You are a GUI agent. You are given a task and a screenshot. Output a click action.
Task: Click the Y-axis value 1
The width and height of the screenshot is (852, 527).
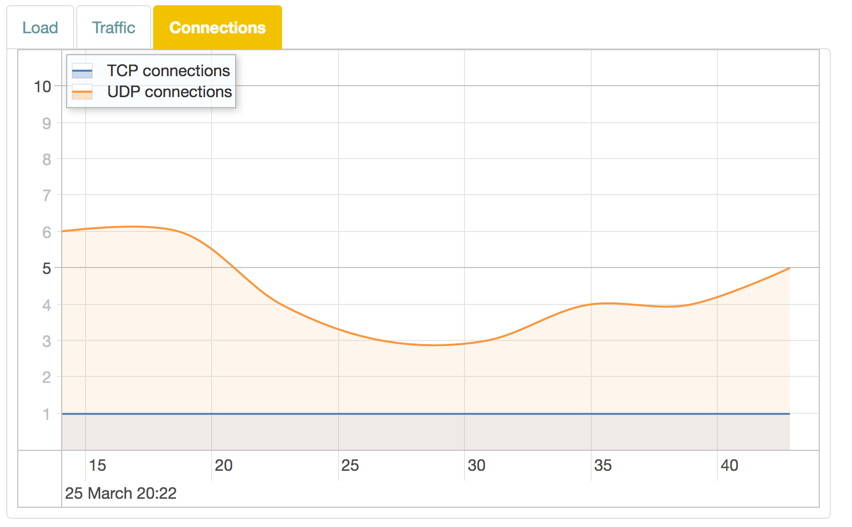(x=45, y=414)
